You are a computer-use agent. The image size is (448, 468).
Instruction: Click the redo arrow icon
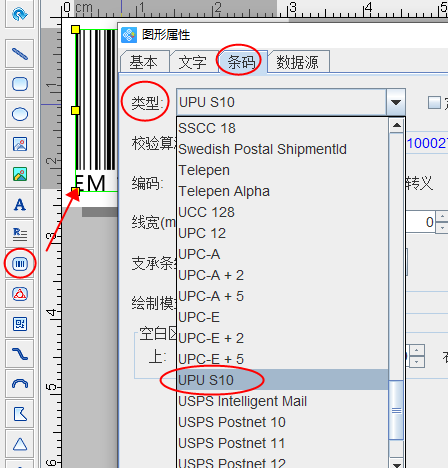point(20,14)
